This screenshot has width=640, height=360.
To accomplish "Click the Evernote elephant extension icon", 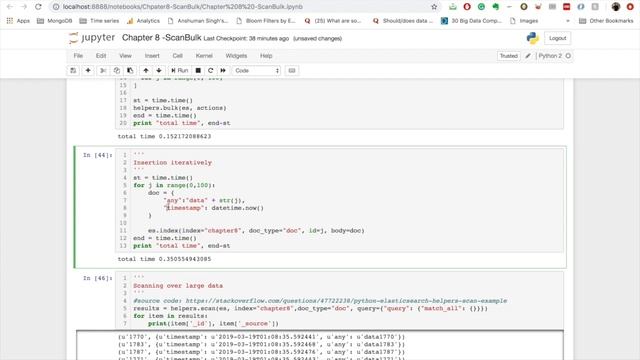I will point(496,7).
